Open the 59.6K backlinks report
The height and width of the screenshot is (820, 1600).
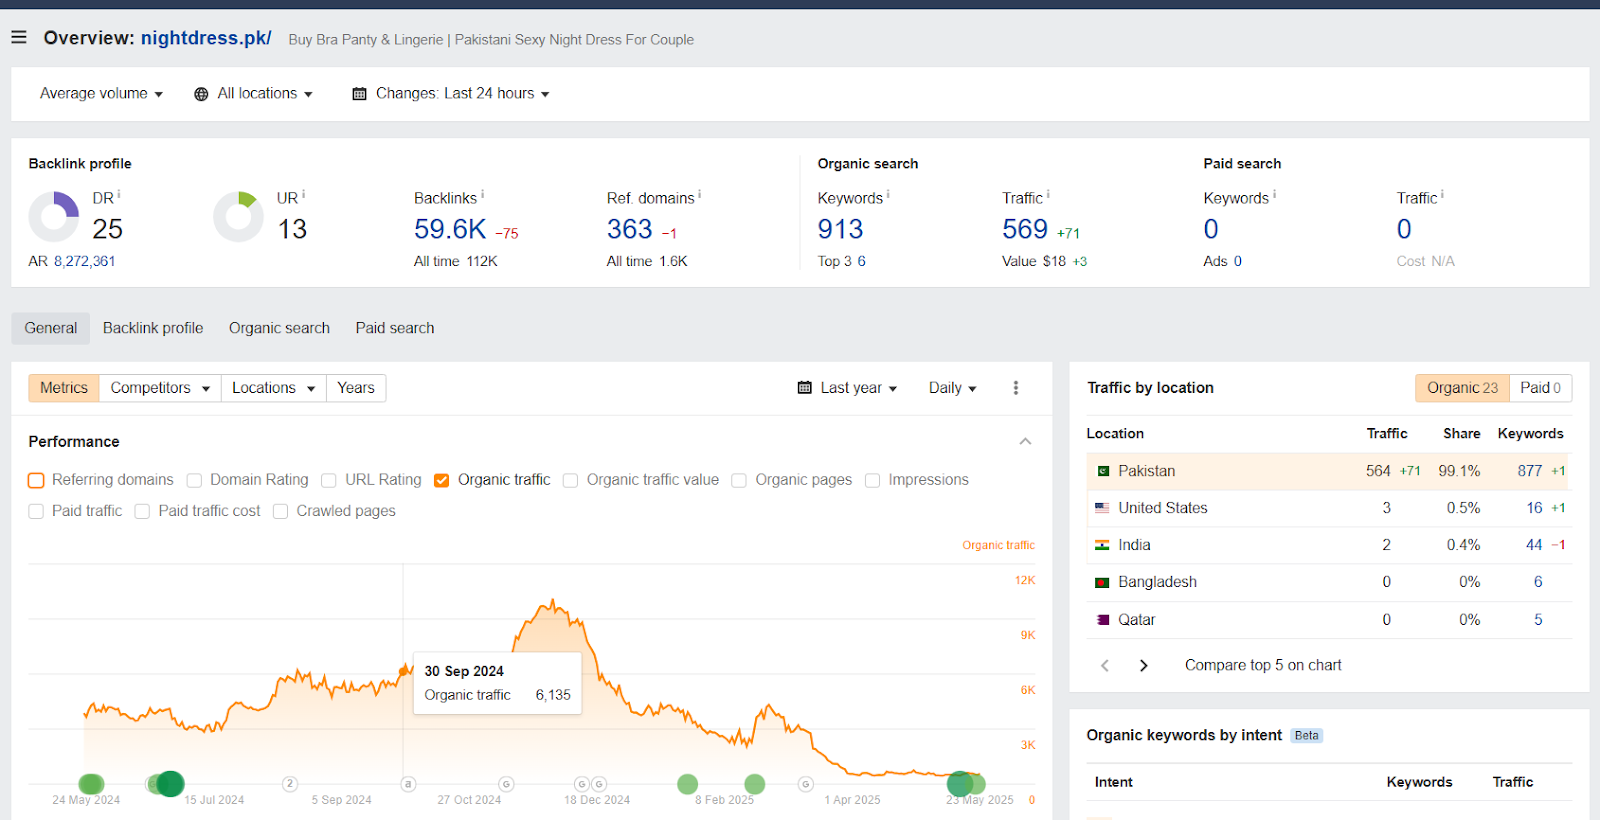(x=450, y=230)
